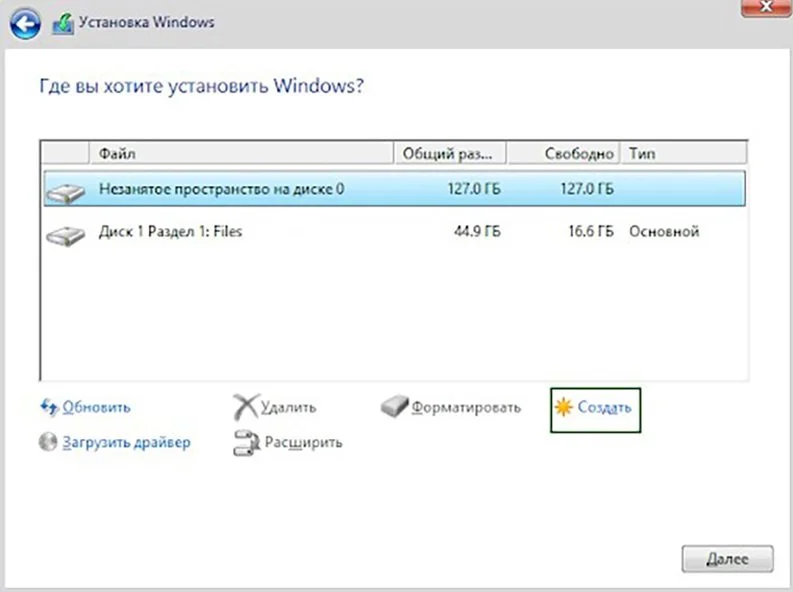Sort by the Файл column header

pos(242,153)
